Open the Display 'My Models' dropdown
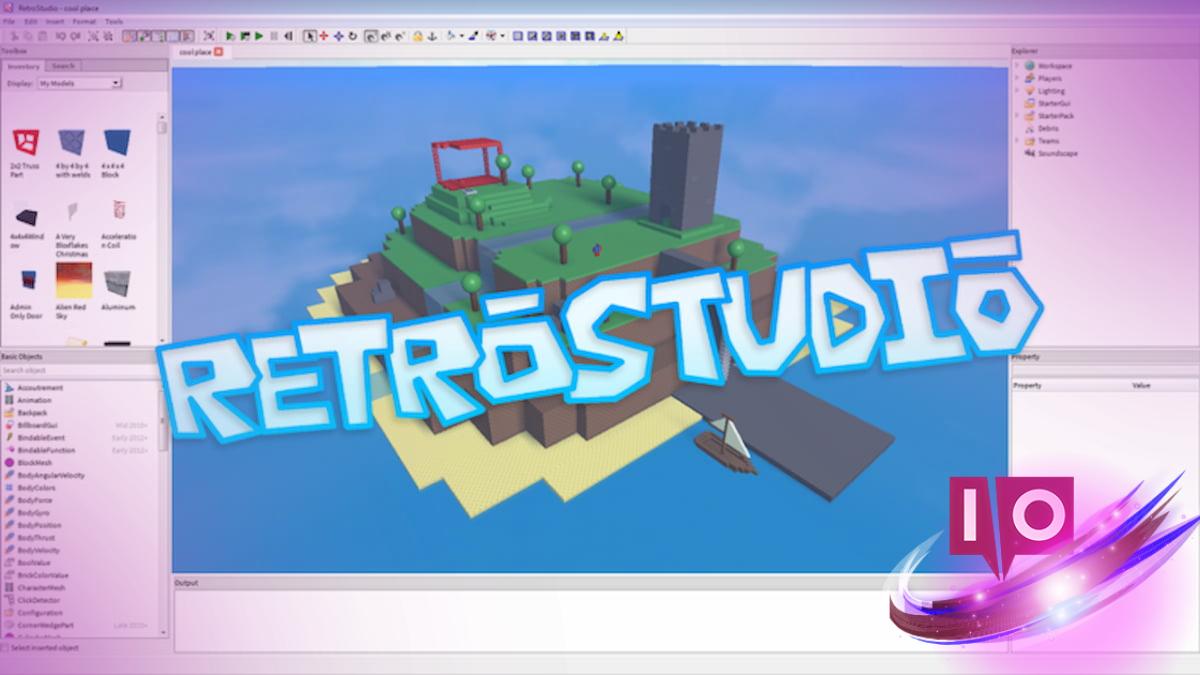Viewport: 1200px width, 675px height. 79,83
